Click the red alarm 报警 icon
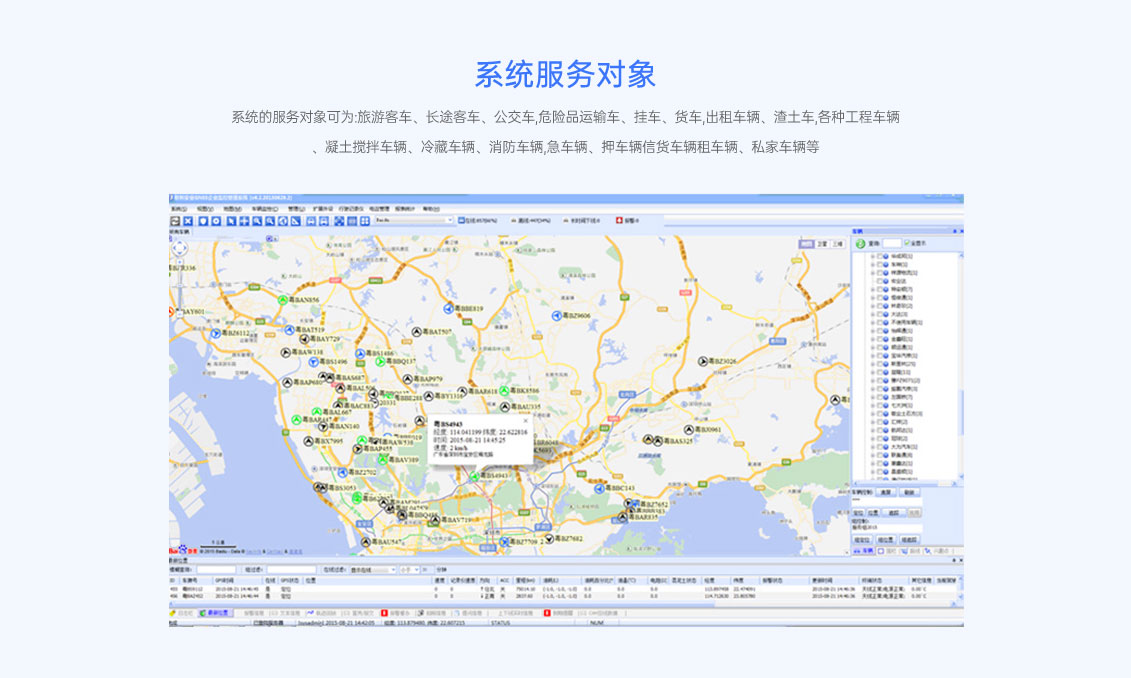The image size is (1131, 678). click(x=619, y=220)
